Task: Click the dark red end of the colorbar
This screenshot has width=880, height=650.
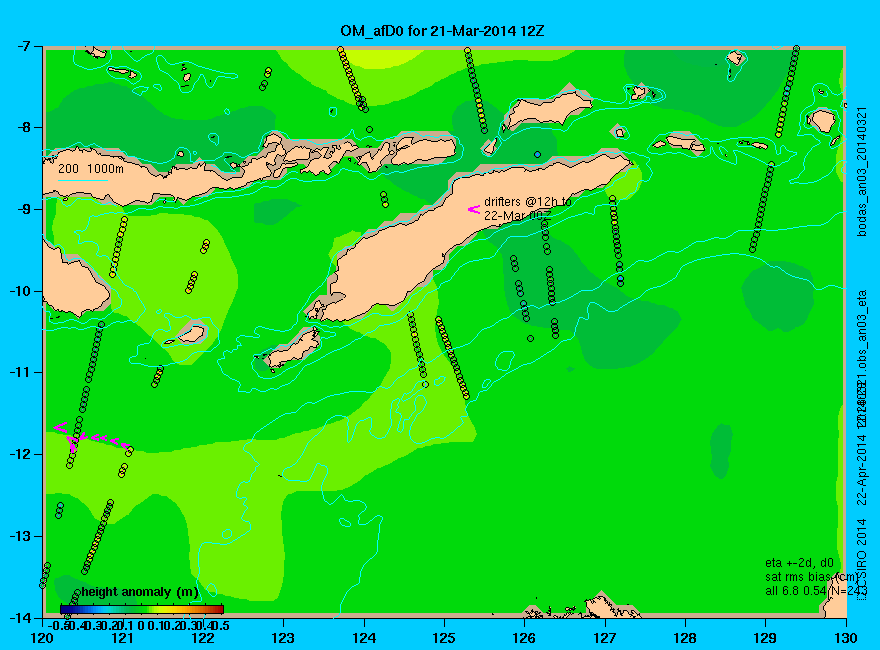Action: click(x=220, y=609)
